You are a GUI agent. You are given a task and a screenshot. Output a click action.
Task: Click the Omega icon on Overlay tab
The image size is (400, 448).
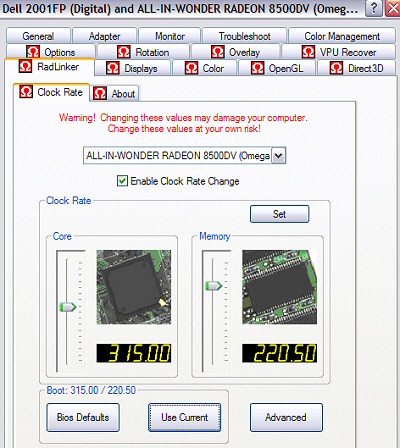coord(218,52)
